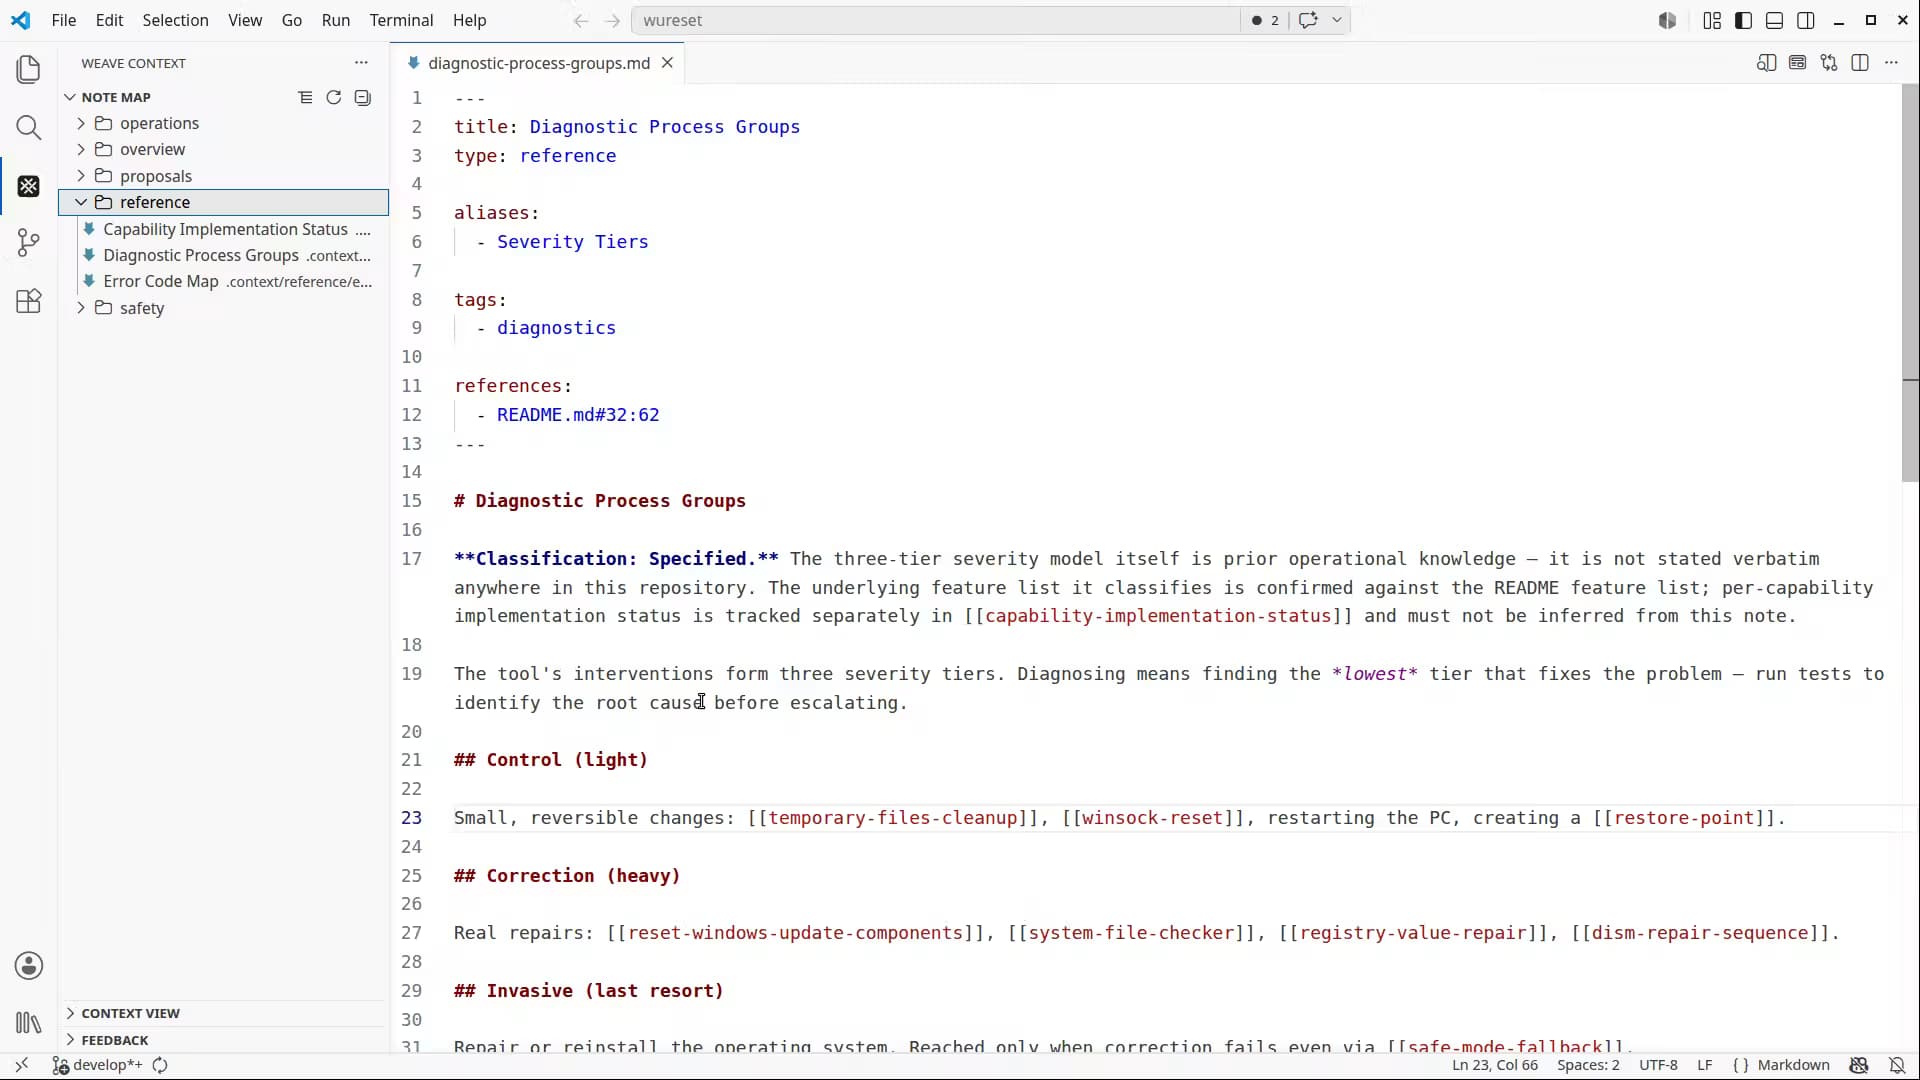The image size is (1920, 1080).
Task: Close the diagnostic-process-groups.md tab
Action: click(x=667, y=63)
